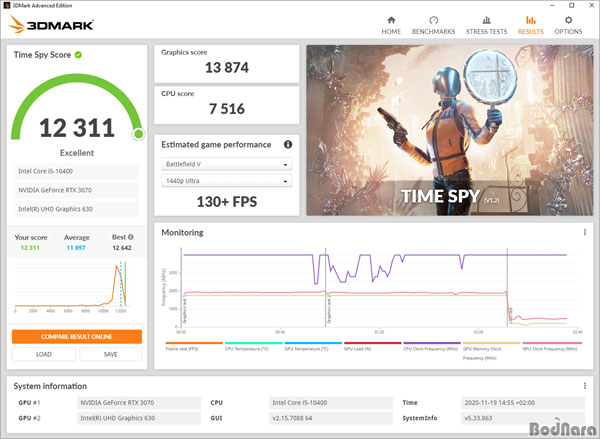Viewport: 600px width, 439px height.
Task: Switch to the RESULTS tab label
Action: click(x=531, y=31)
